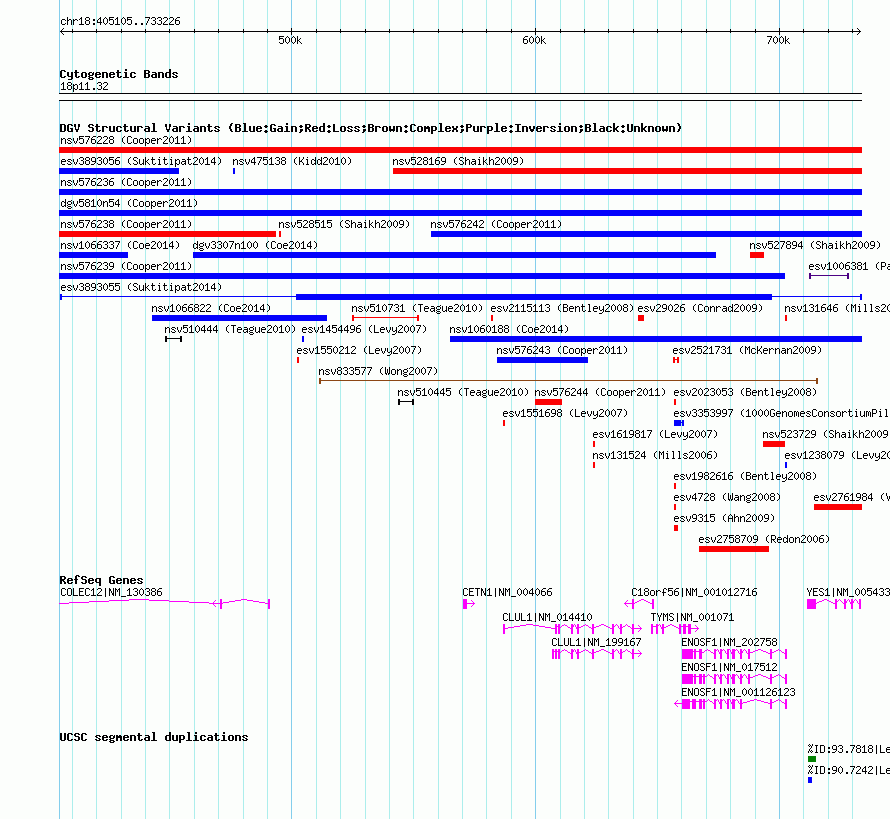The image size is (890, 819).
Task: Open nsv475138 (Kidd2010) variant
Action: (x=292, y=161)
